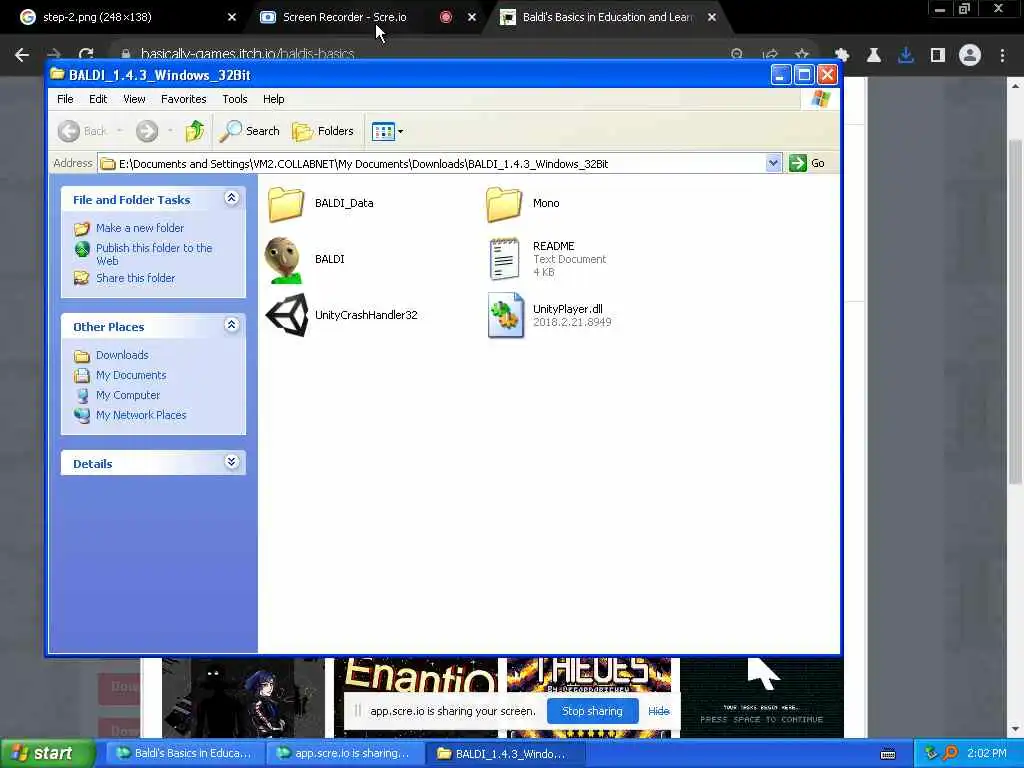Click the Stop sharing button
Image resolution: width=1024 pixels, height=768 pixels.
592,711
